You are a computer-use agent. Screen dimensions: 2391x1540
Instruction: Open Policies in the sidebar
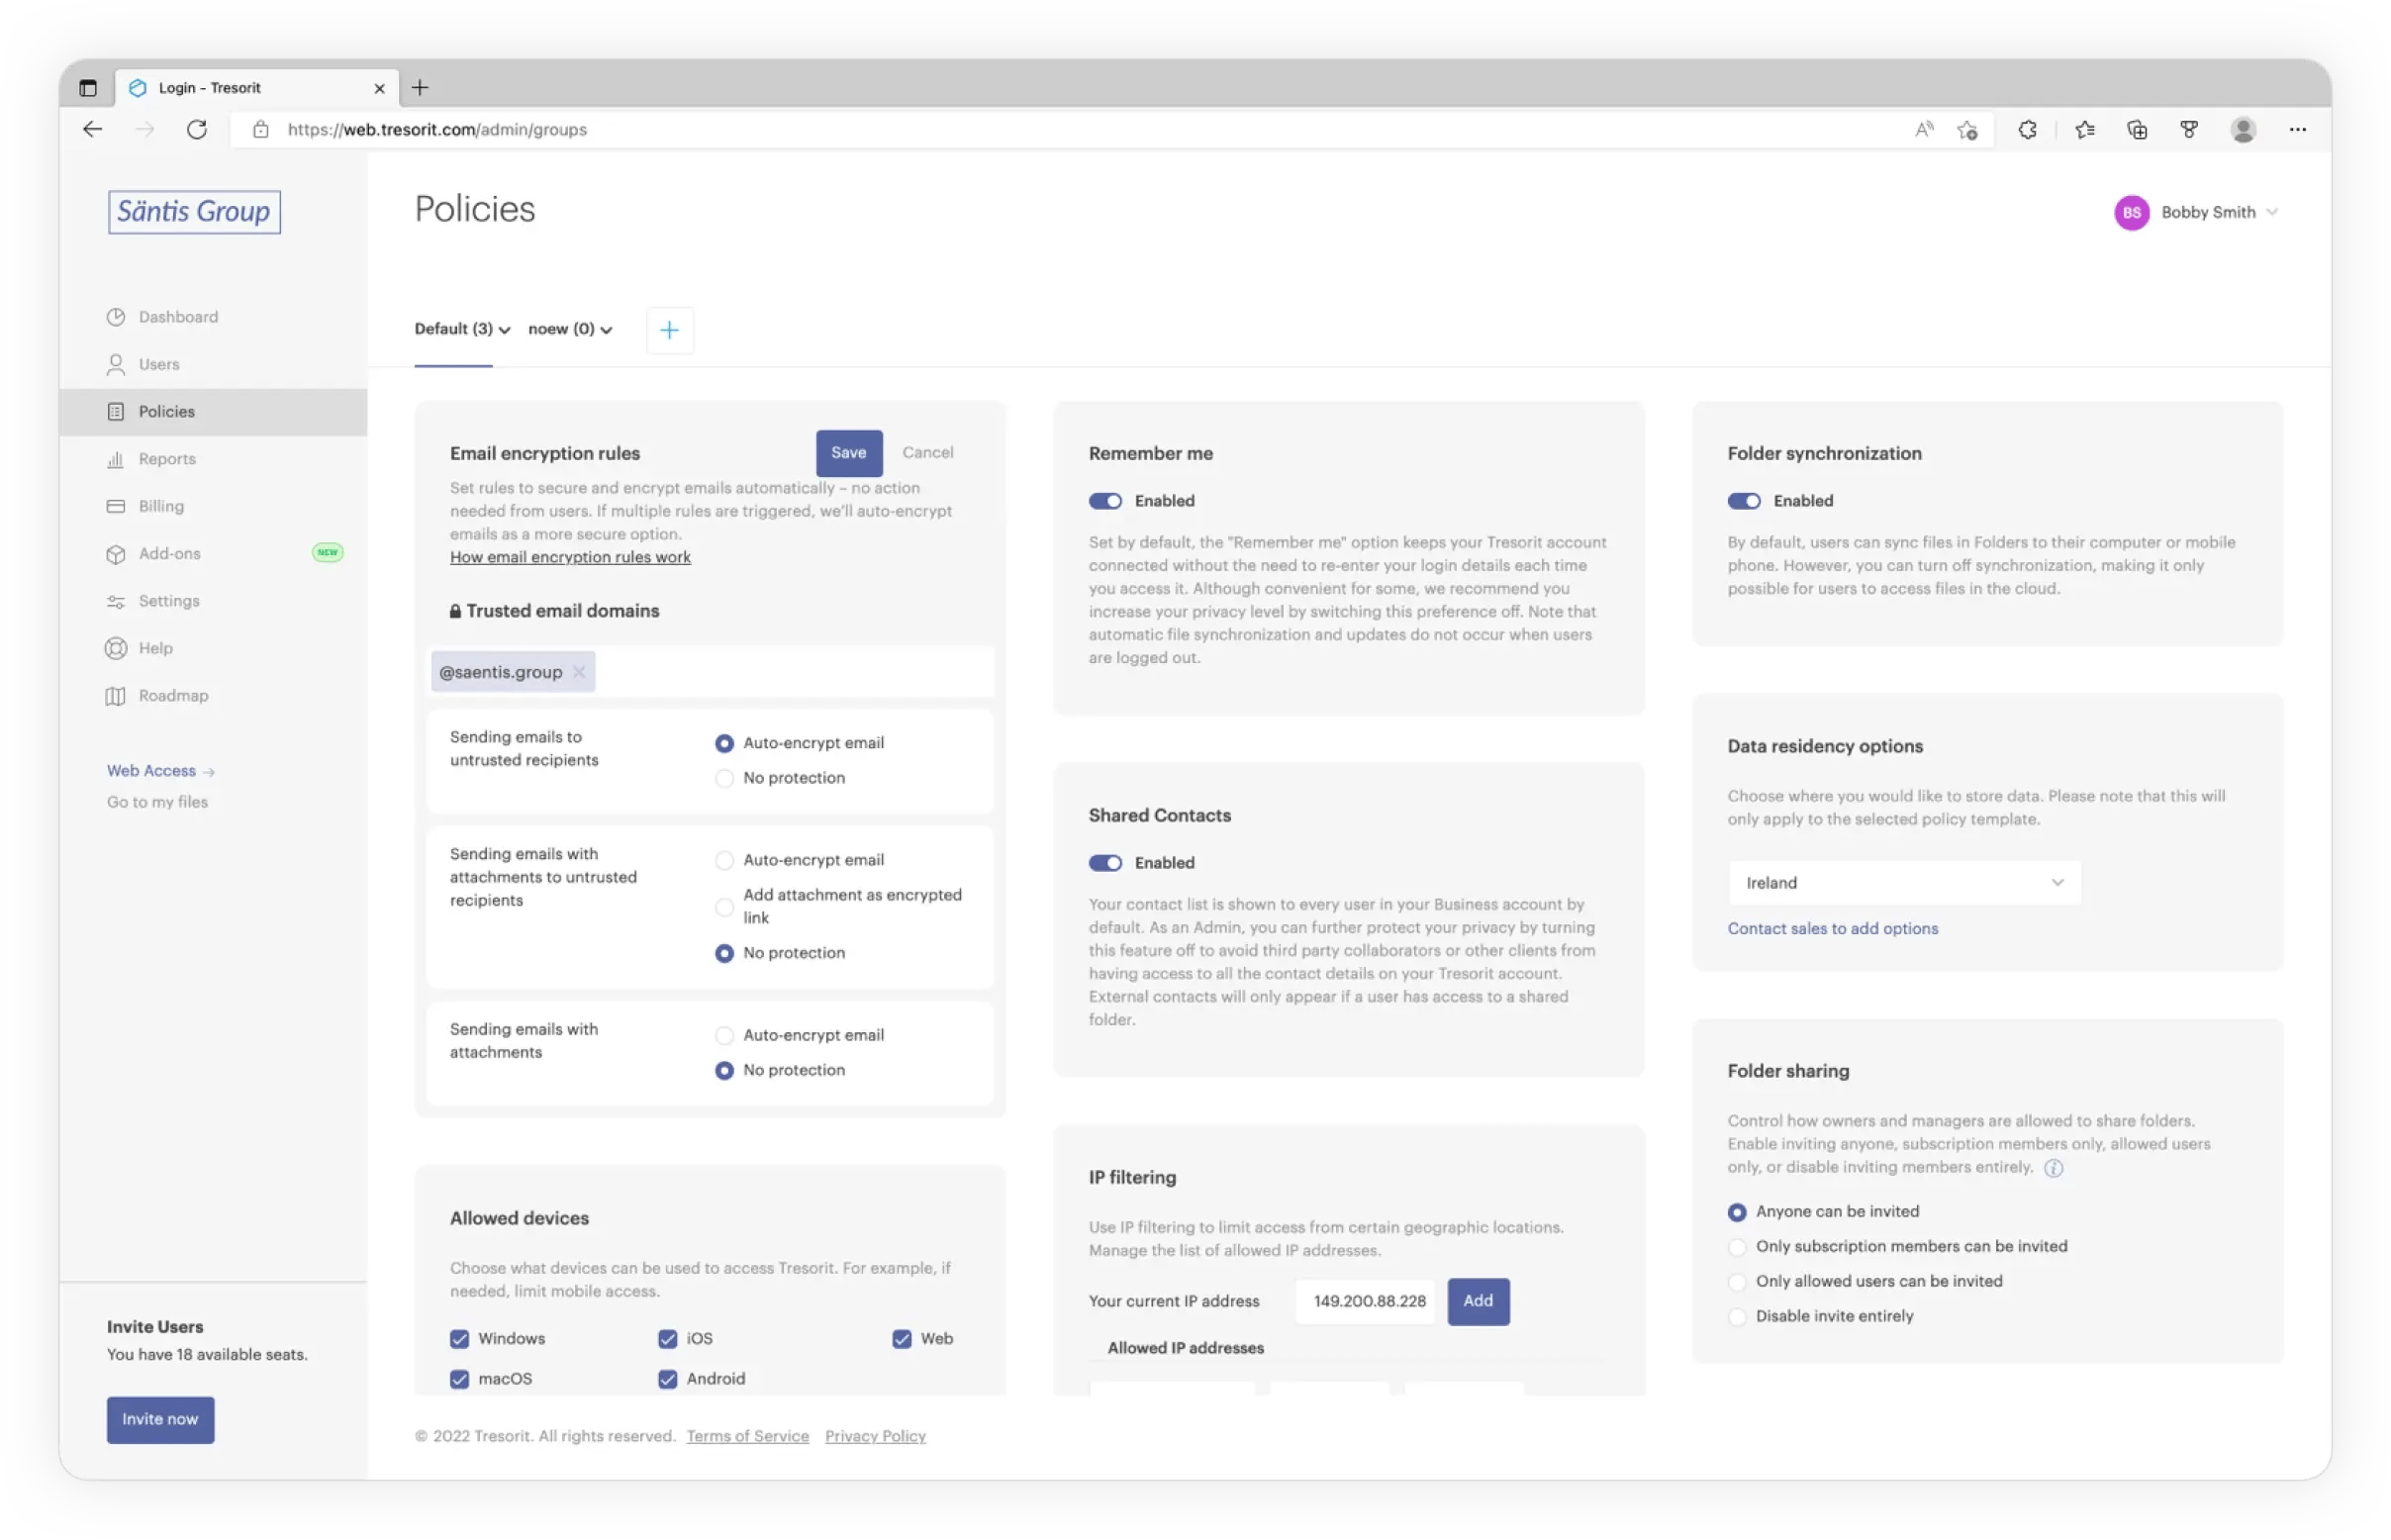(x=213, y=412)
